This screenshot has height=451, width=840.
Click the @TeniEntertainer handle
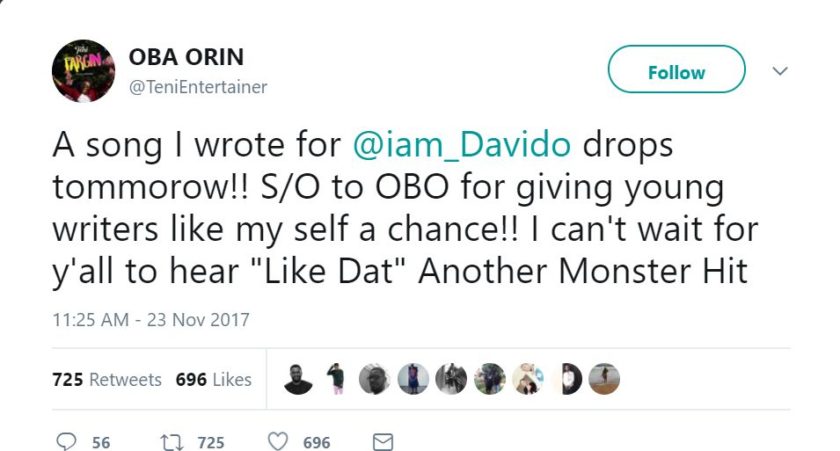(198, 87)
